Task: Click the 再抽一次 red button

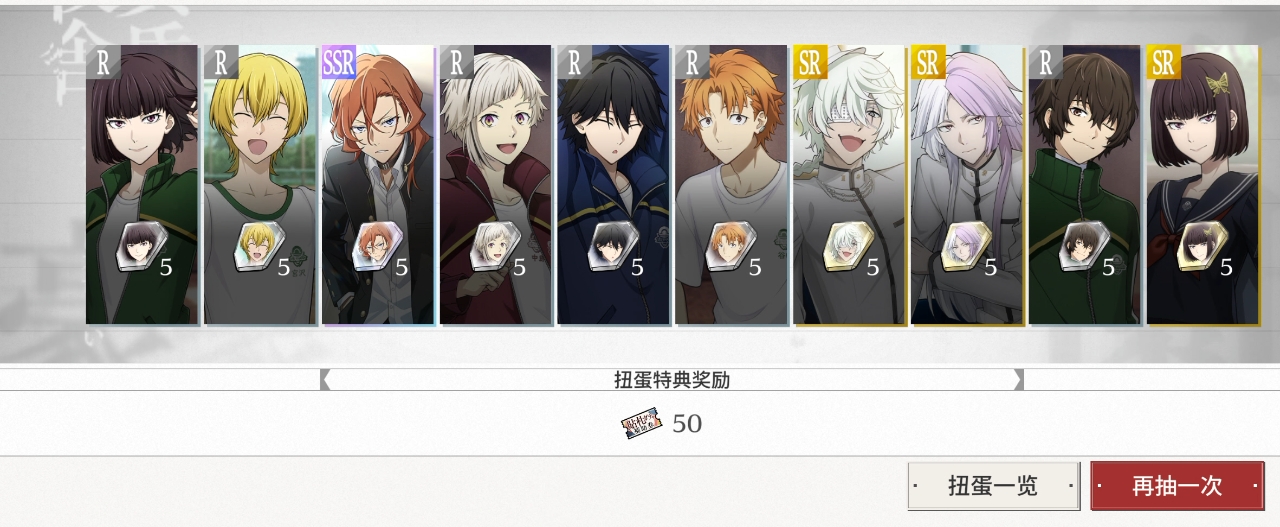Action: [1177, 485]
